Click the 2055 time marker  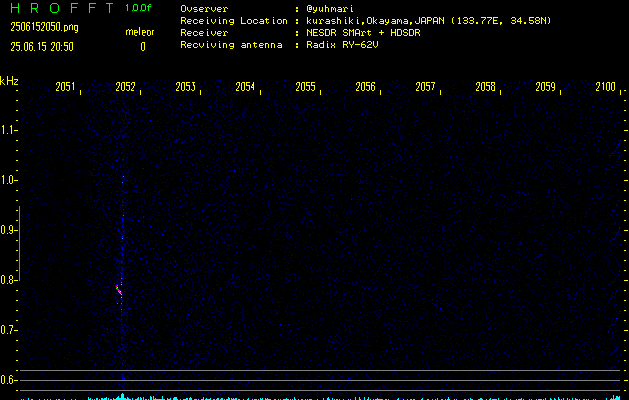point(305,87)
